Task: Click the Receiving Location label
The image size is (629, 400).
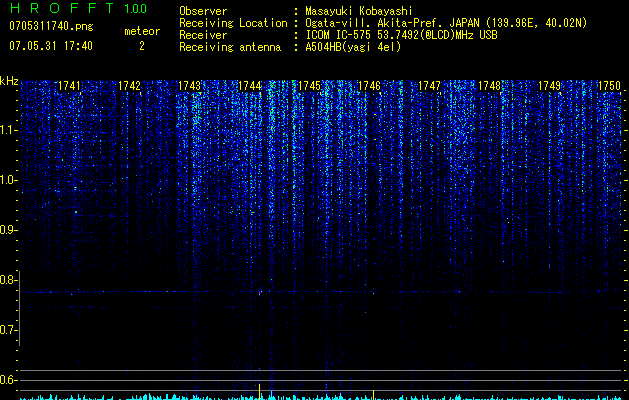Action: (x=233, y=23)
